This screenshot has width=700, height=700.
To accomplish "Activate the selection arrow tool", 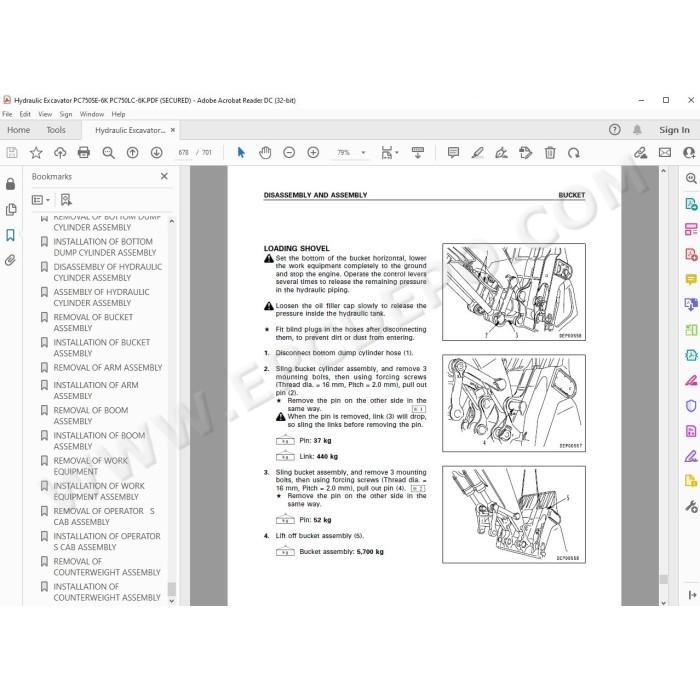I will coord(241,153).
